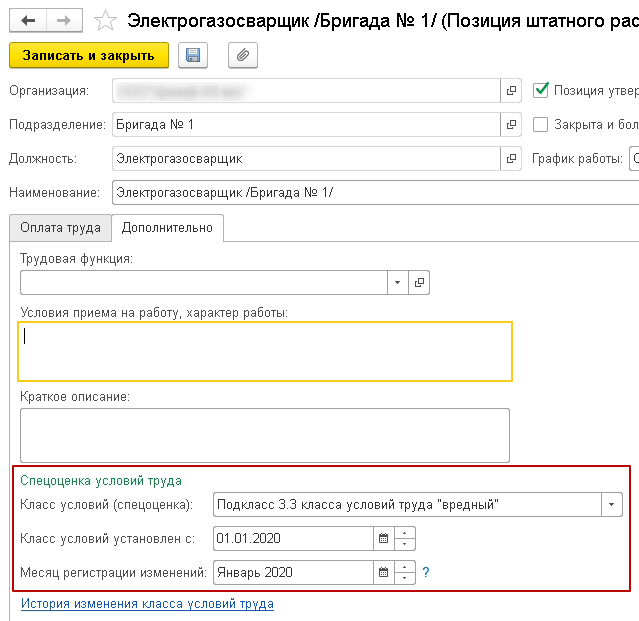Go forward with the right arrow button
This screenshot has height=621, width=639.
[x=64, y=20]
